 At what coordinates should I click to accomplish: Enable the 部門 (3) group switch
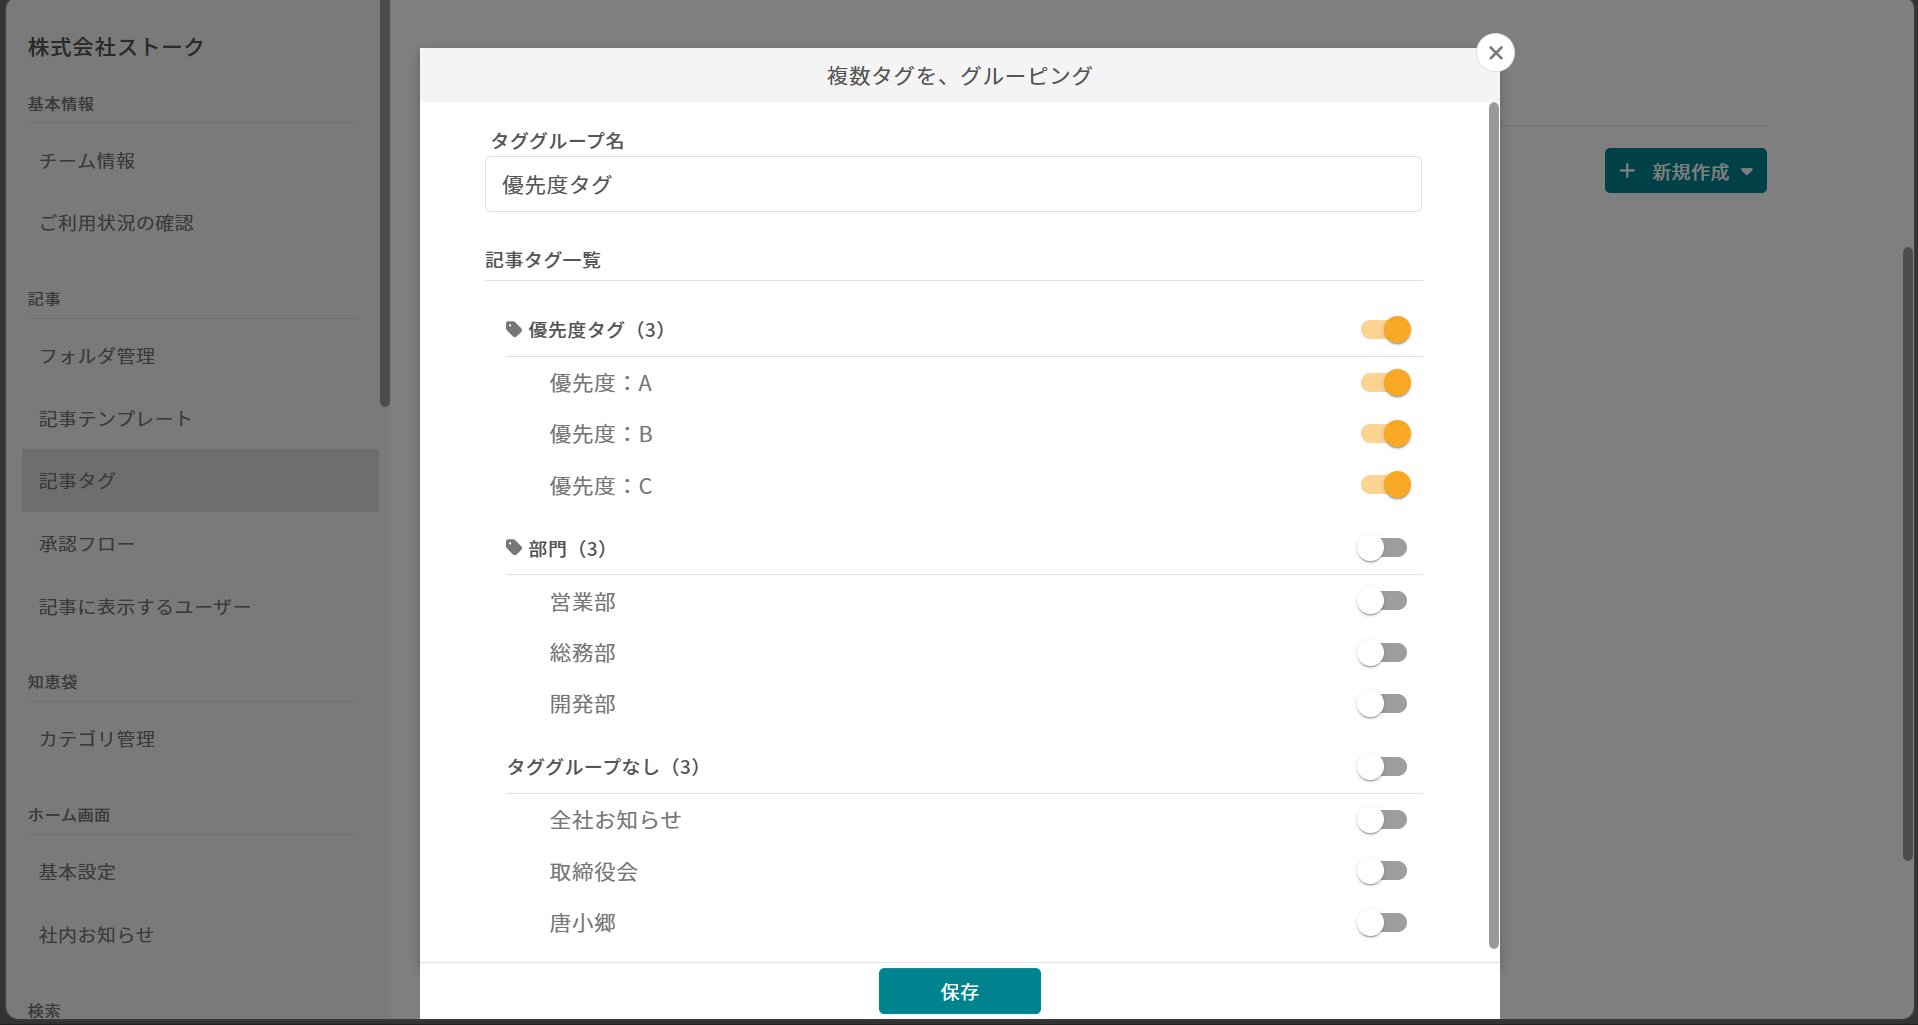pyautogui.click(x=1382, y=548)
